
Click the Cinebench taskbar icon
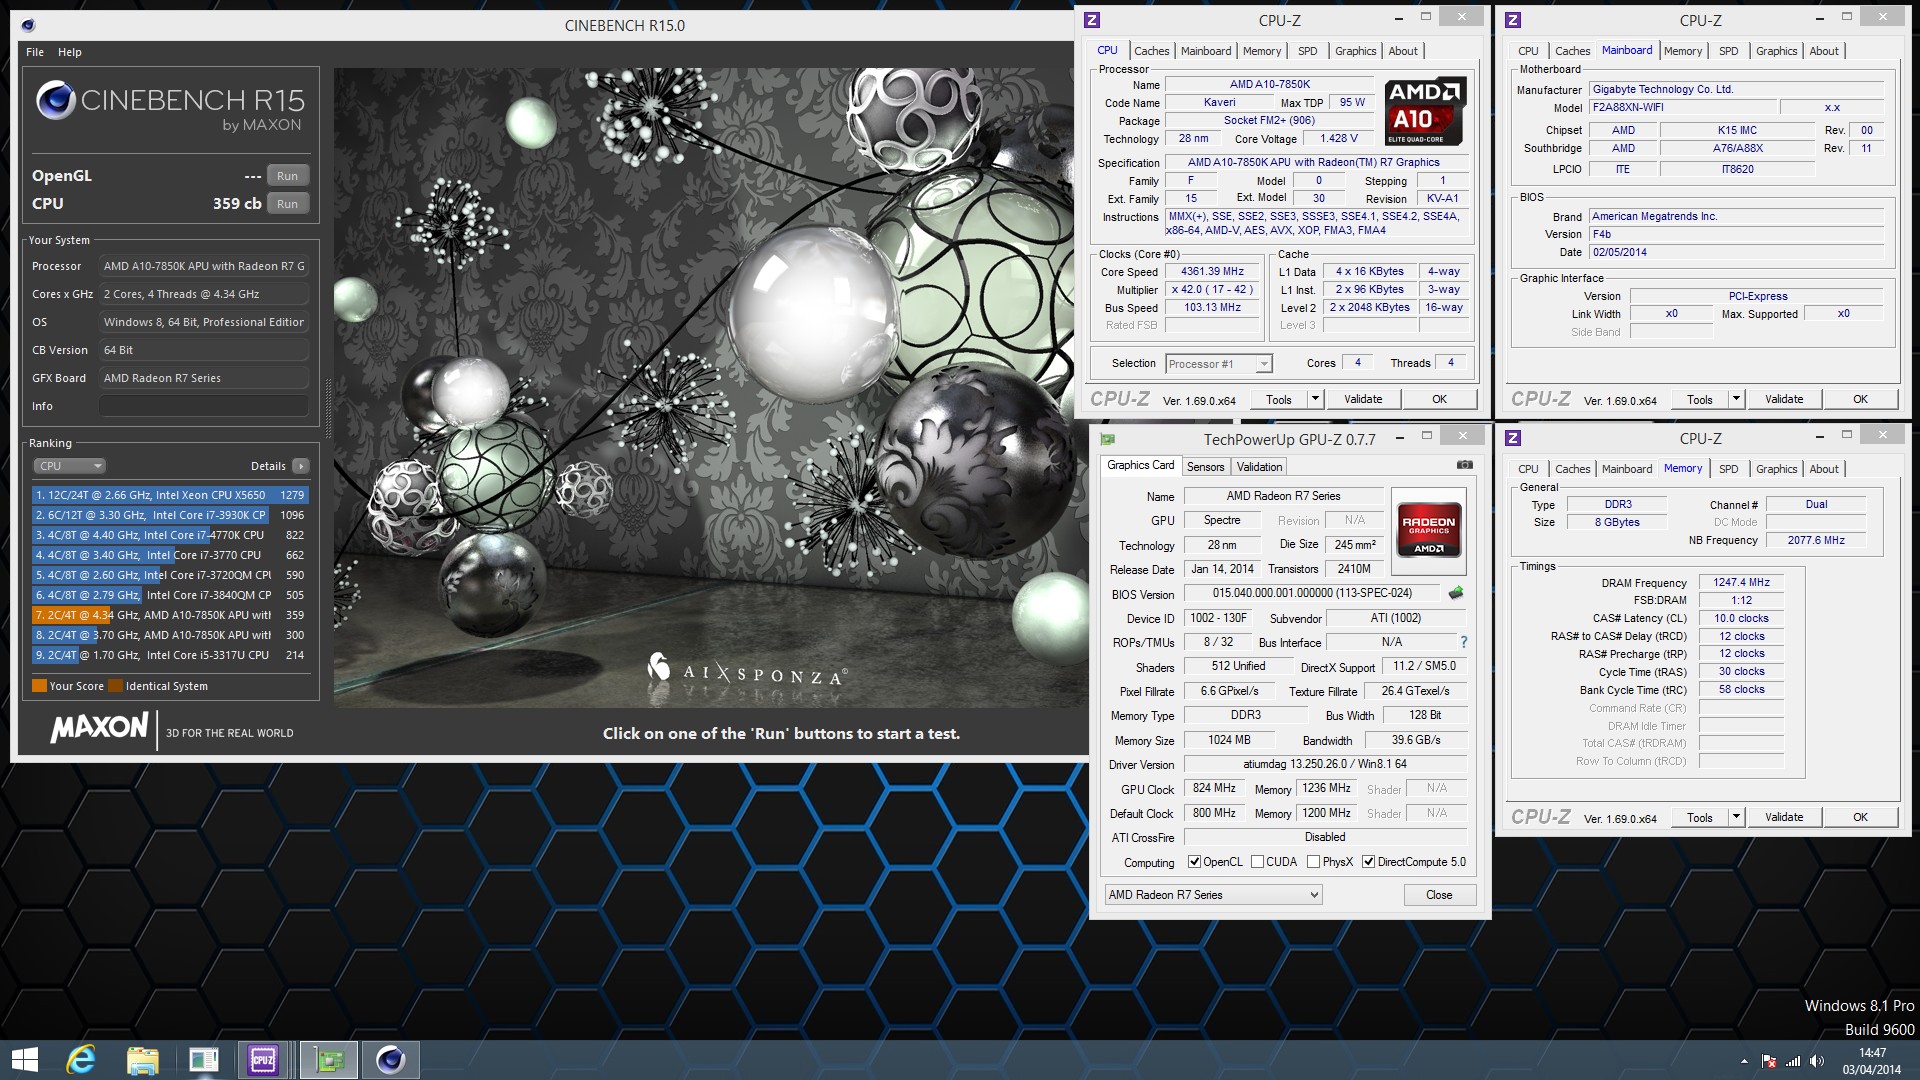390,1059
